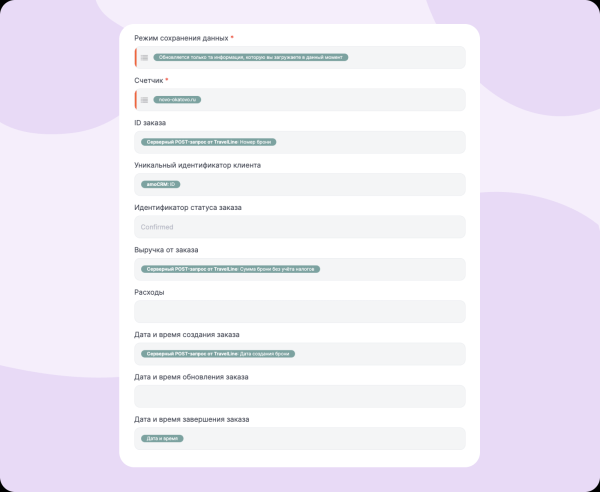Click the Режим сохранения данных label
This screenshot has width=600, height=492.
pyautogui.click(x=181, y=38)
